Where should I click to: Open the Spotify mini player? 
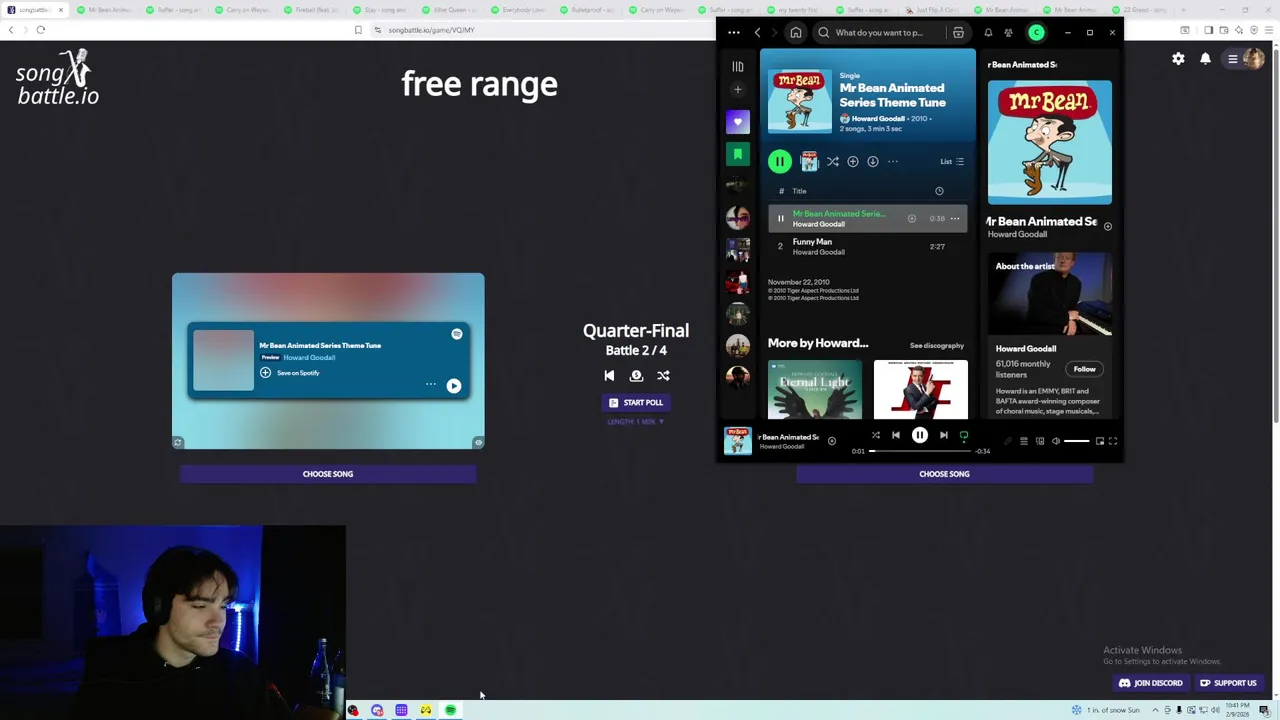[x=1099, y=441]
